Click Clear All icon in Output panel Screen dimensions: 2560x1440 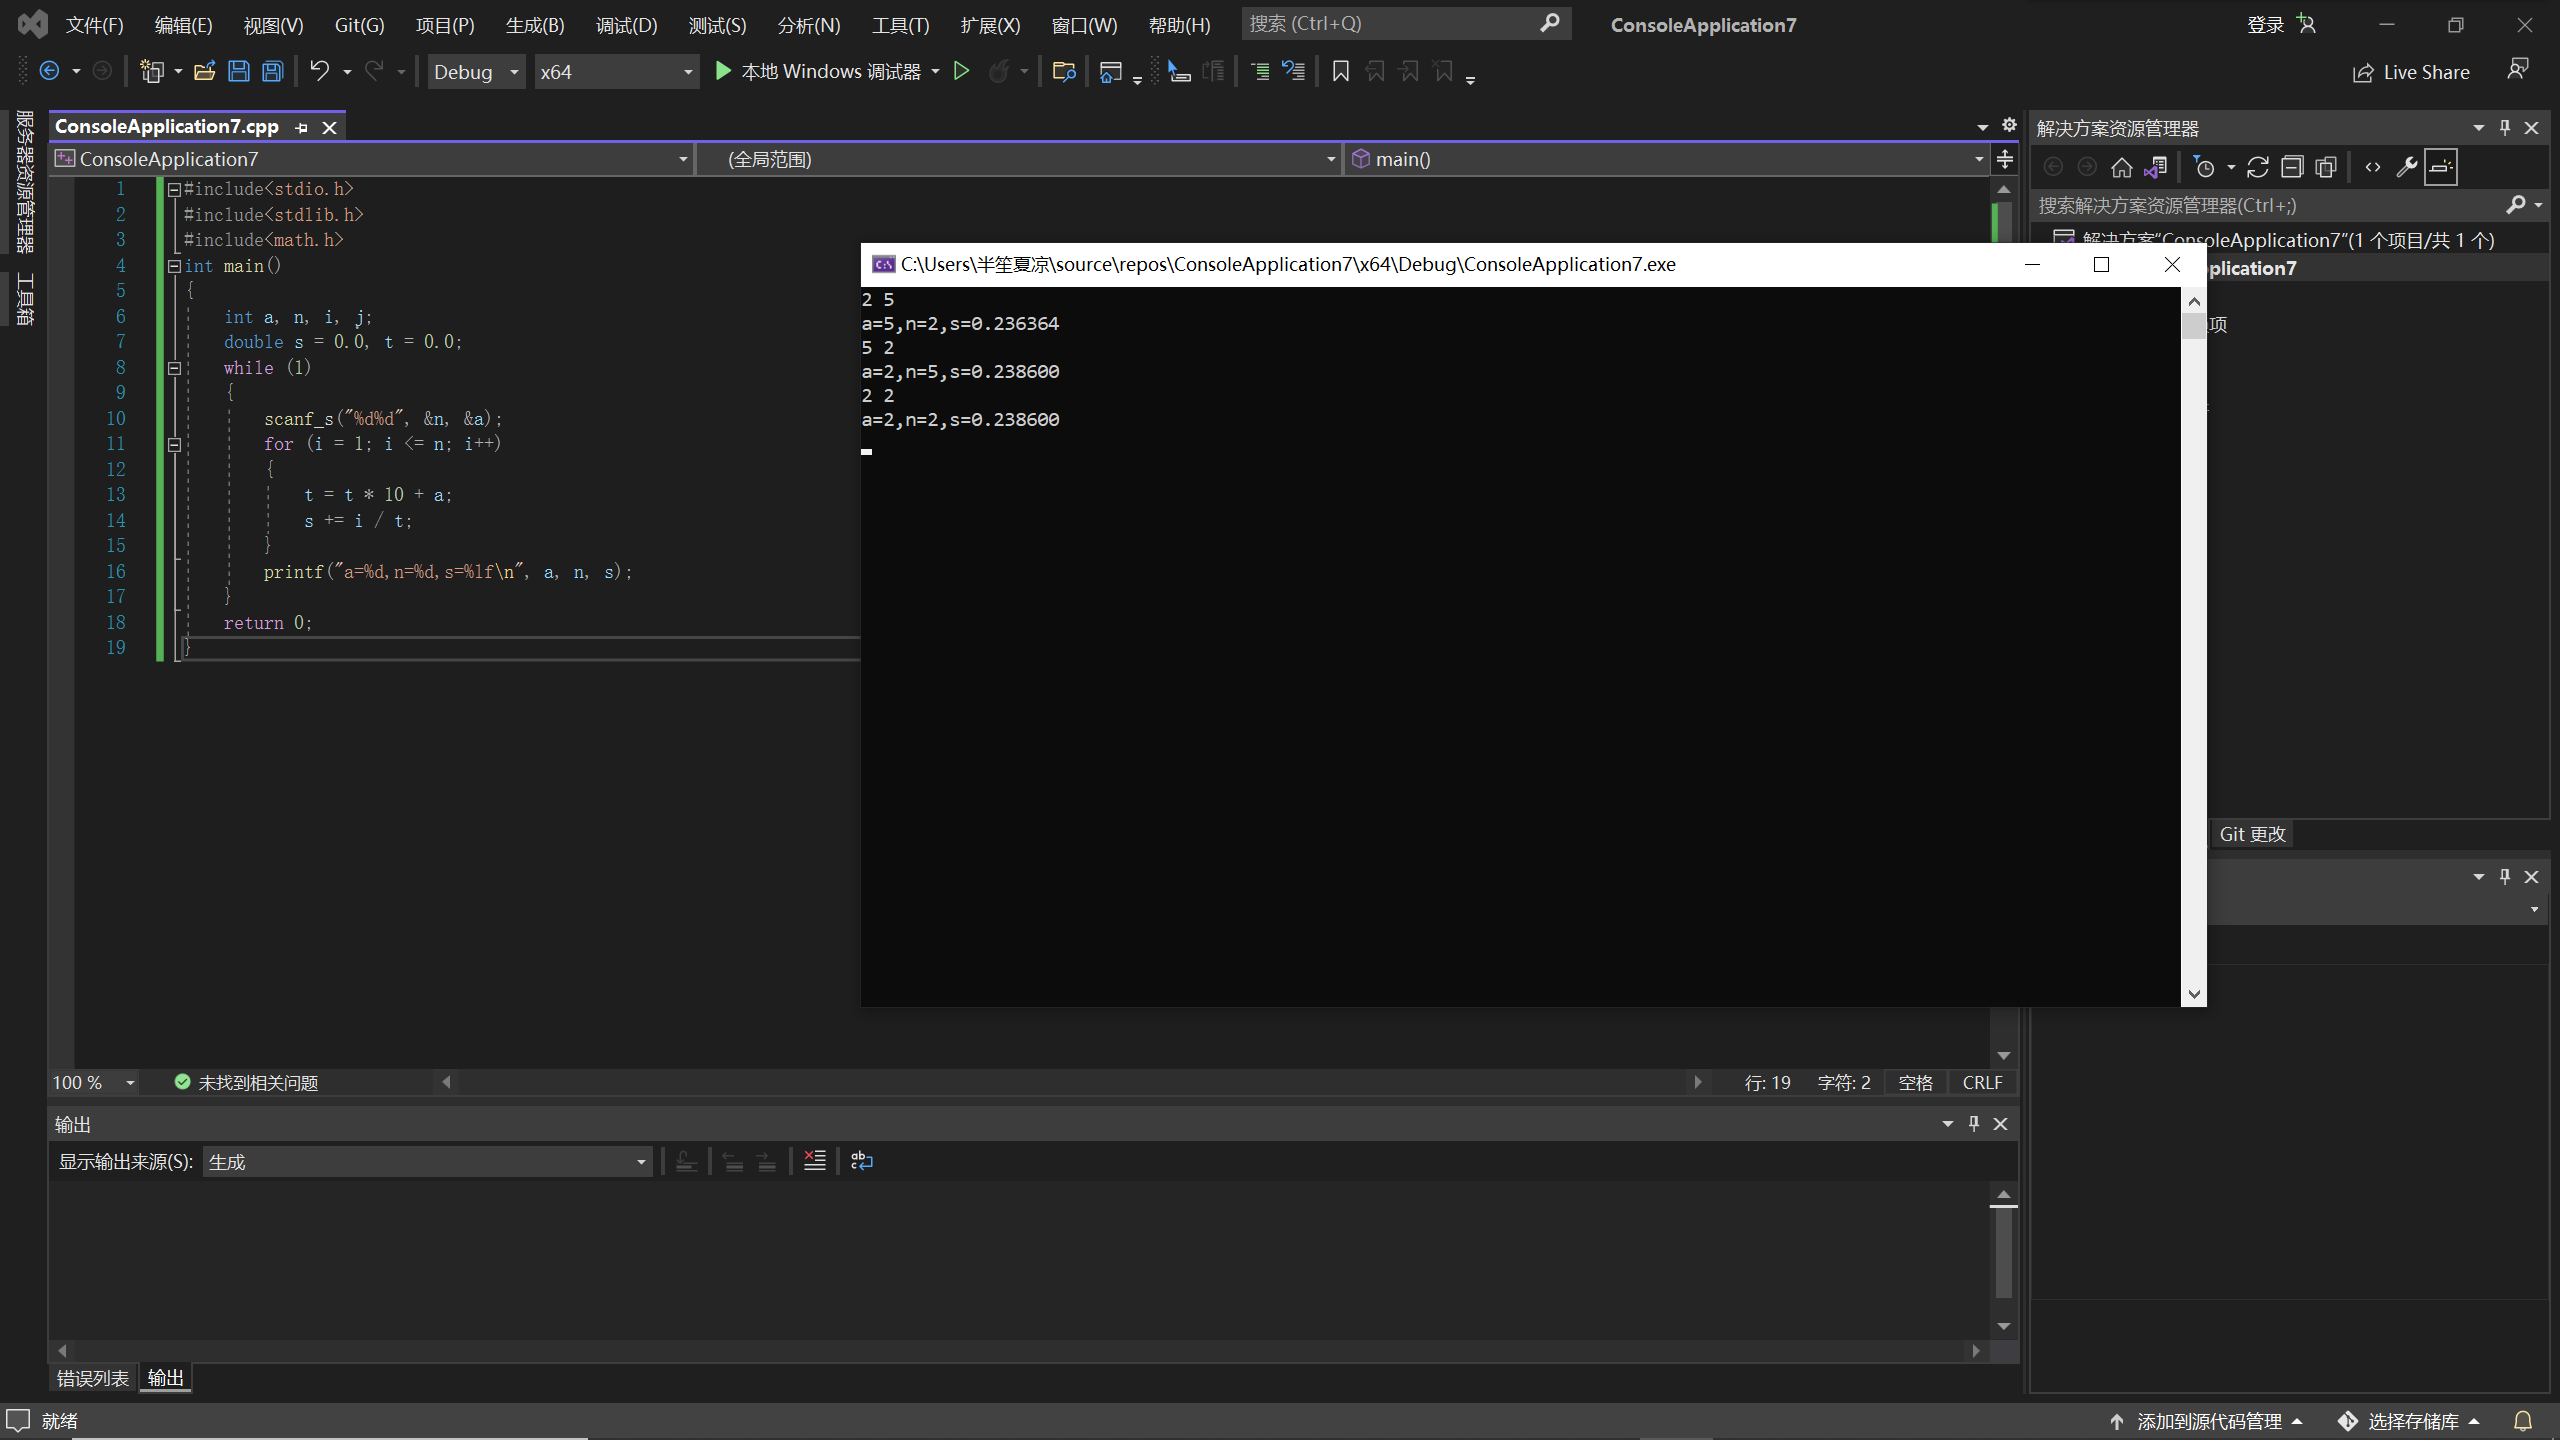click(815, 1161)
